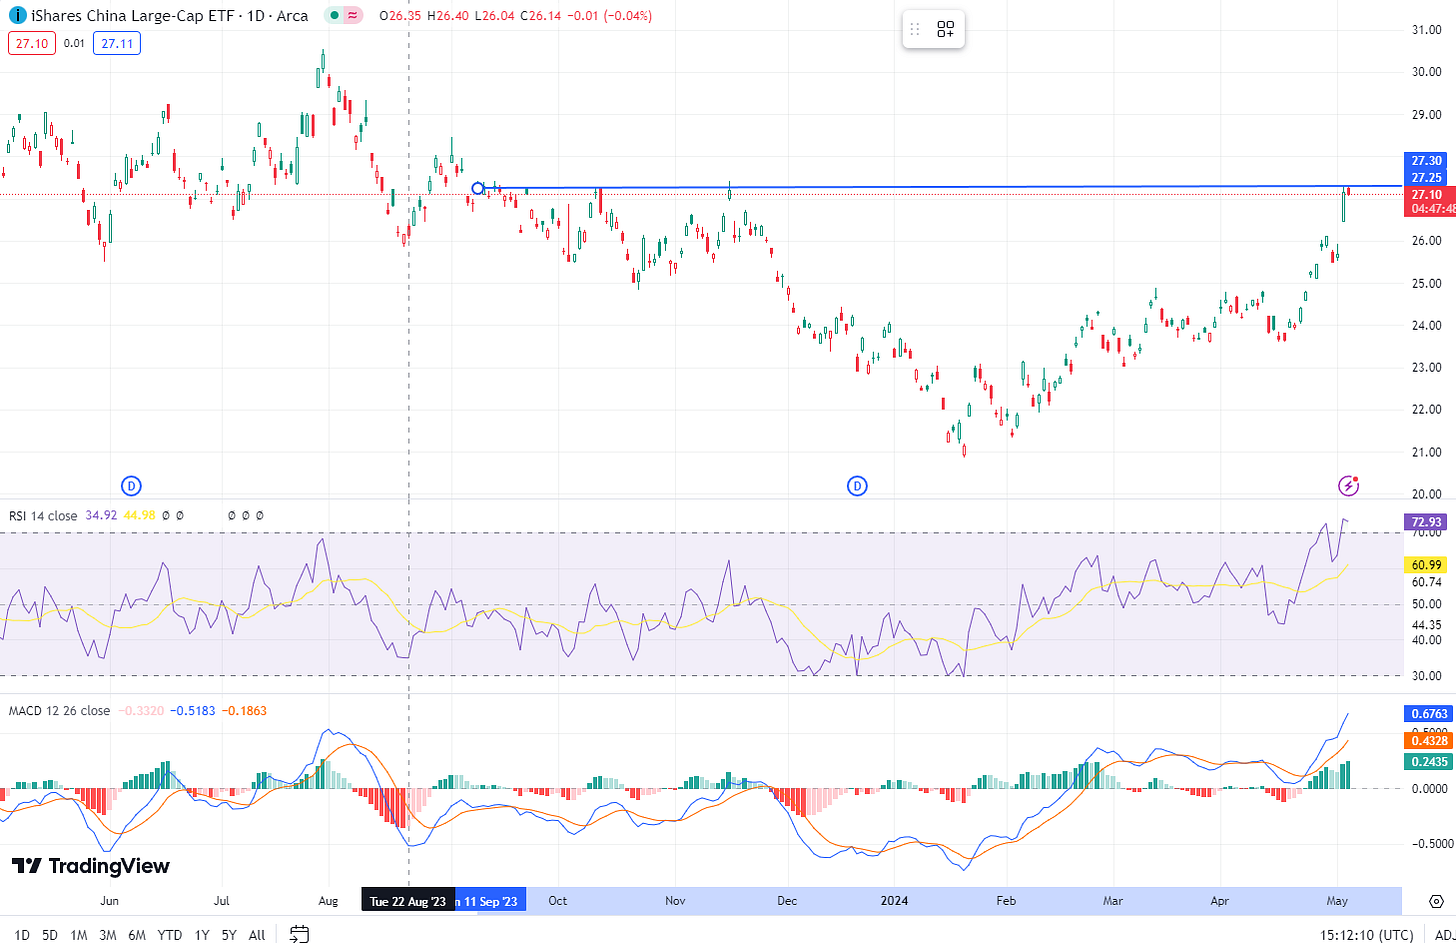The width and height of the screenshot is (1456, 943).
Task: Click the RSI 14 close indicator label
Action: [x=43, y=516]
